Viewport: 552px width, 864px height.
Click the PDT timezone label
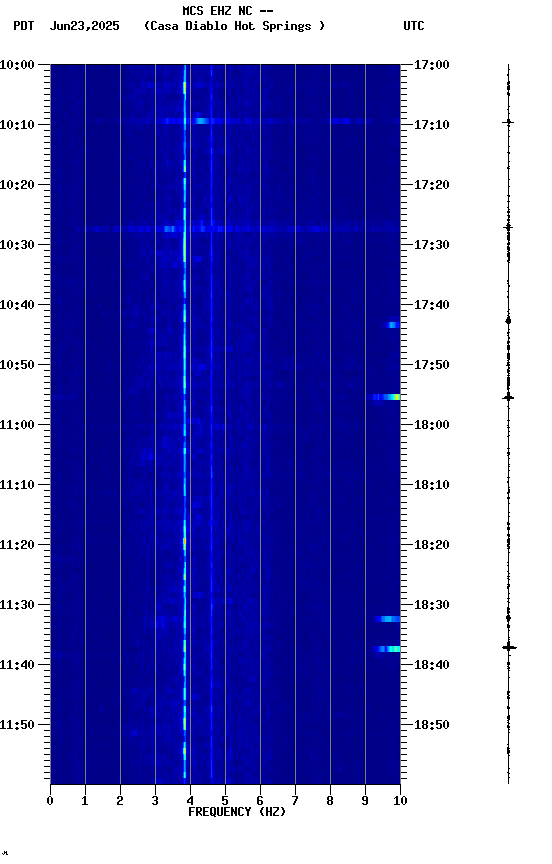[x=24, y=26]
